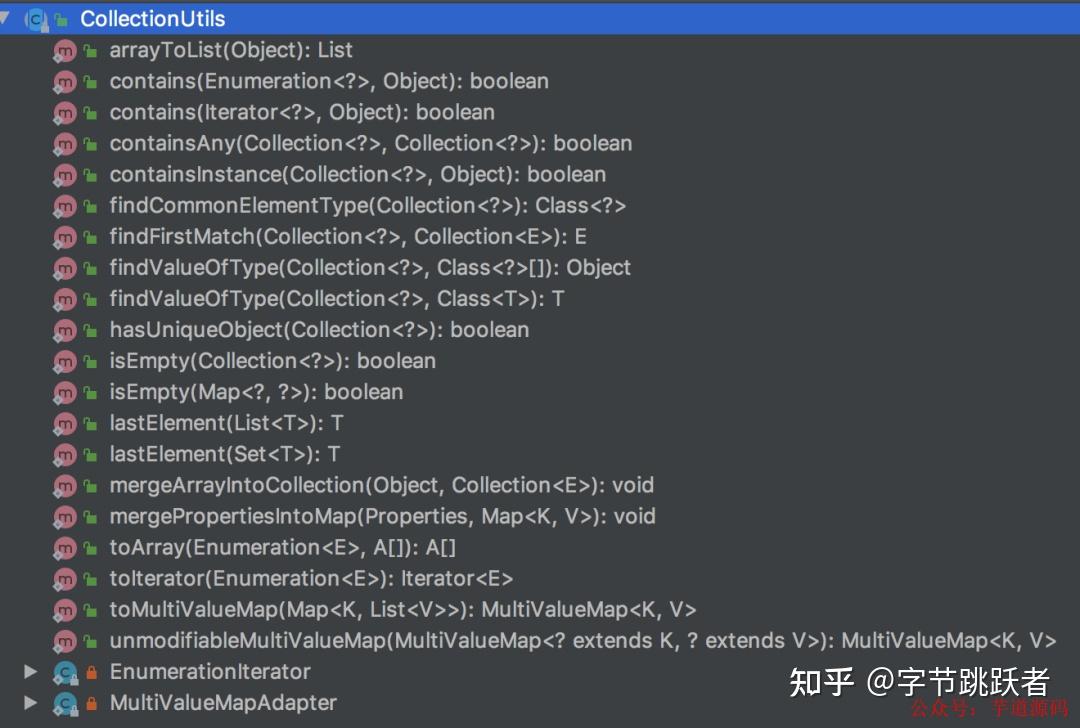Select mergeArrayIntoCollection method entry
The height and width of the screenshot is (728, 1080).
tap(381, 485)
